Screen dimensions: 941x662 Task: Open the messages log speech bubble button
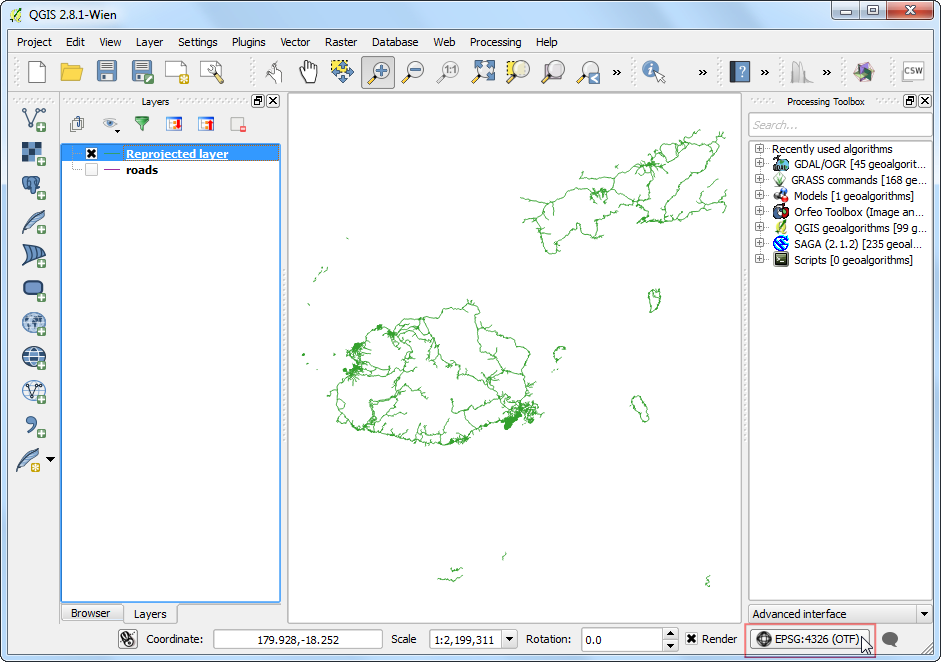[x=890, y=639]
